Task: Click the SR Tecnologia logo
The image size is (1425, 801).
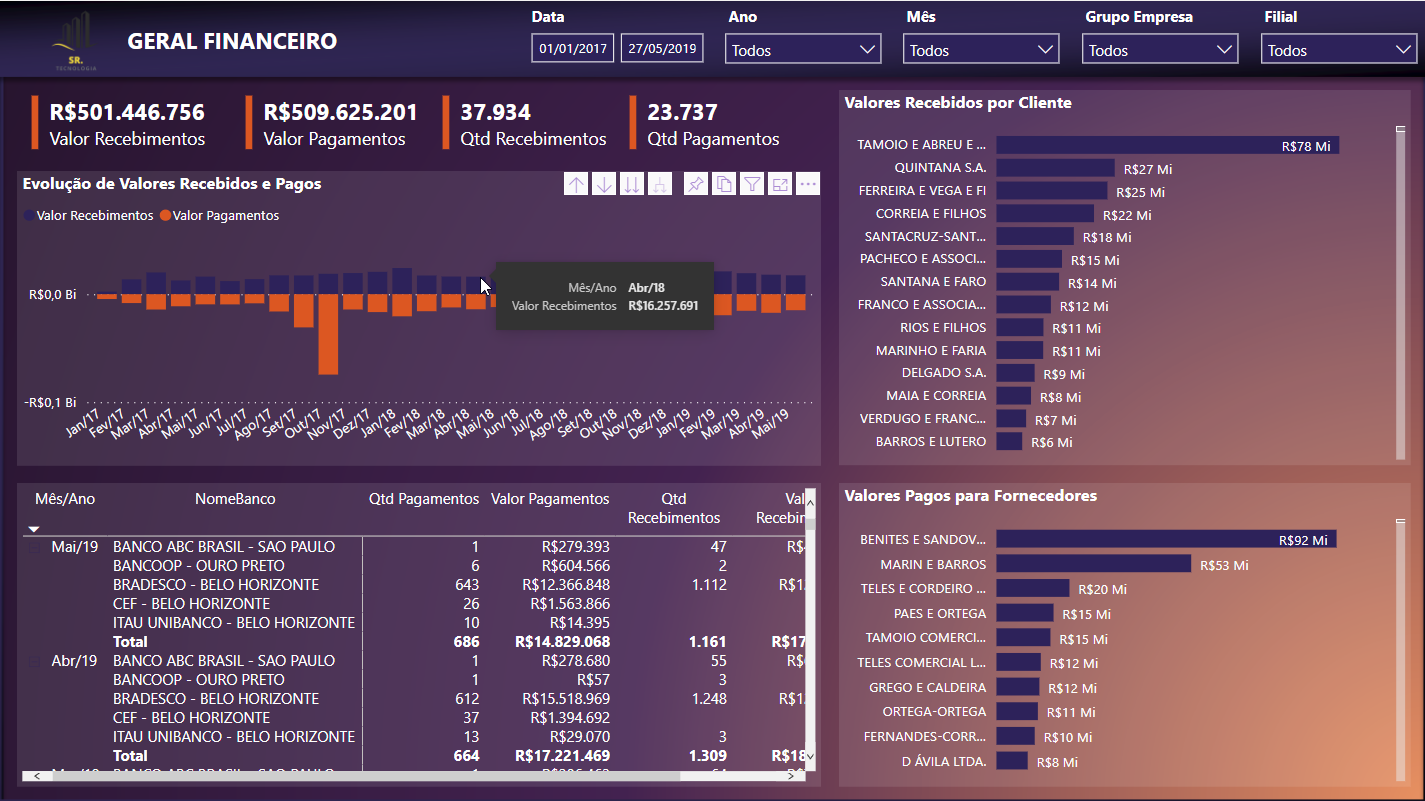Action: pos(76,41)
